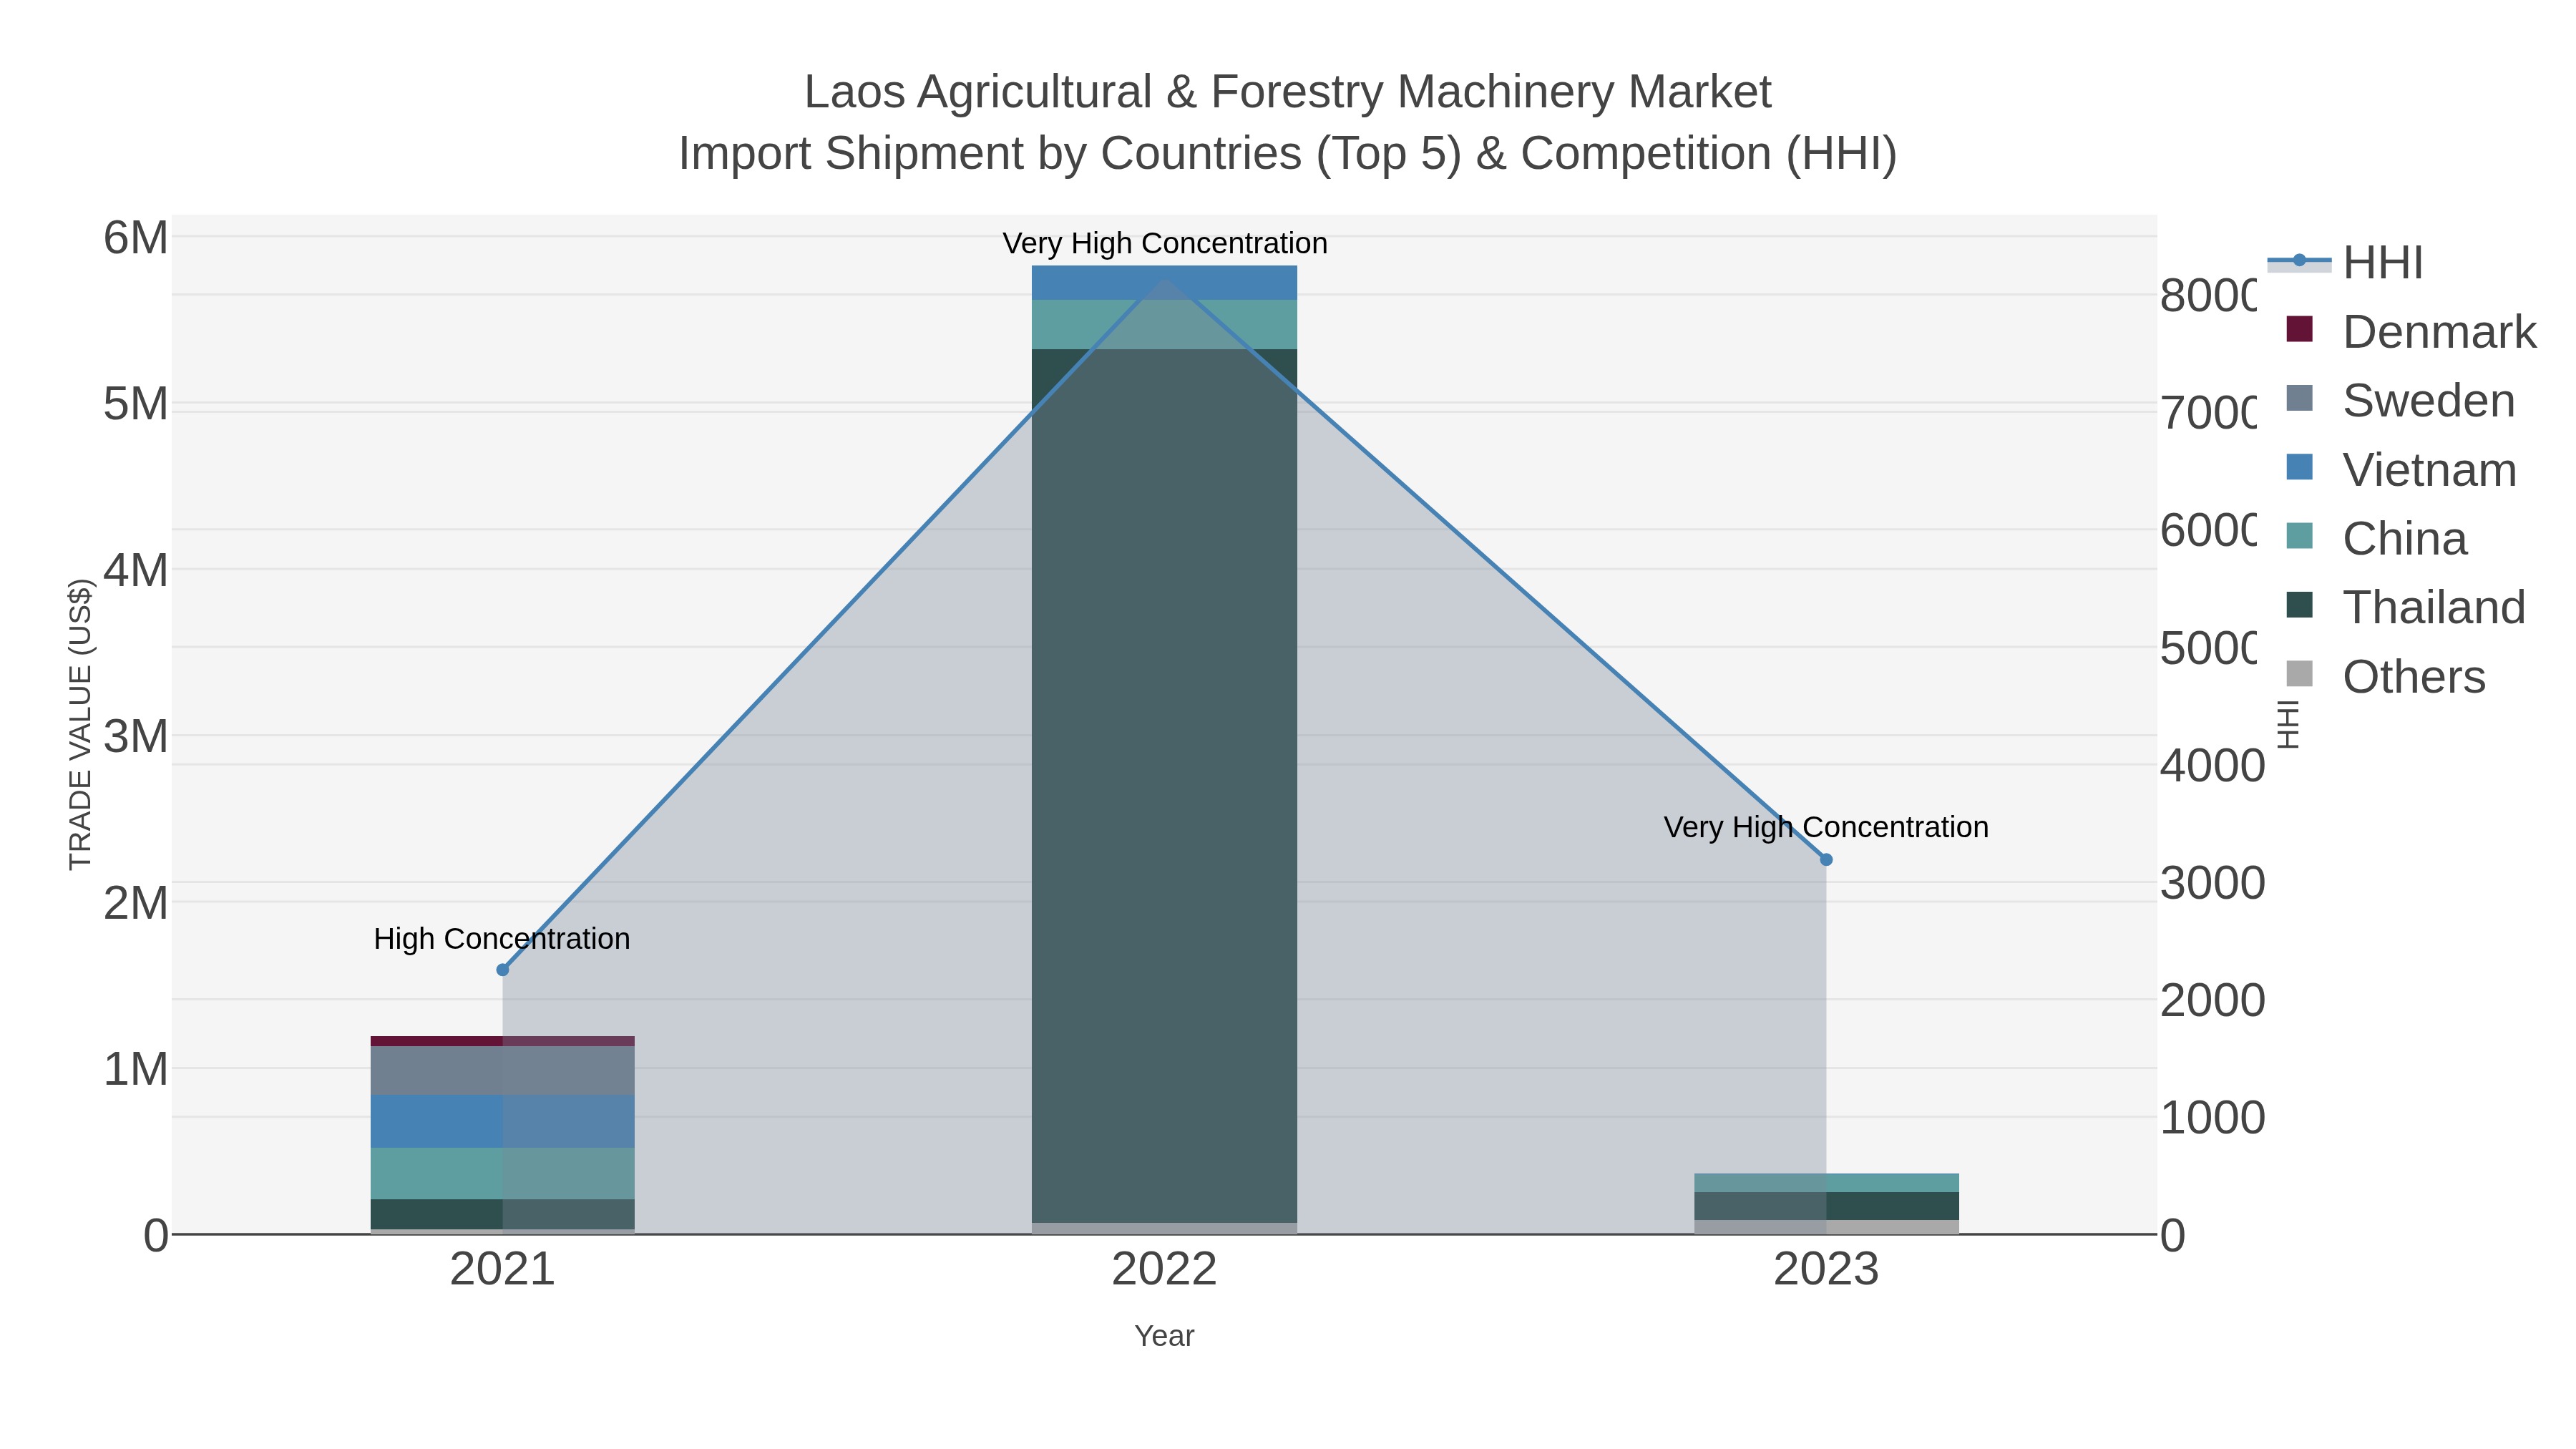Viewport: 2576px width, 1449px height.
Task: Click the 3M y-axis tick label
Action: click(136, 737)
